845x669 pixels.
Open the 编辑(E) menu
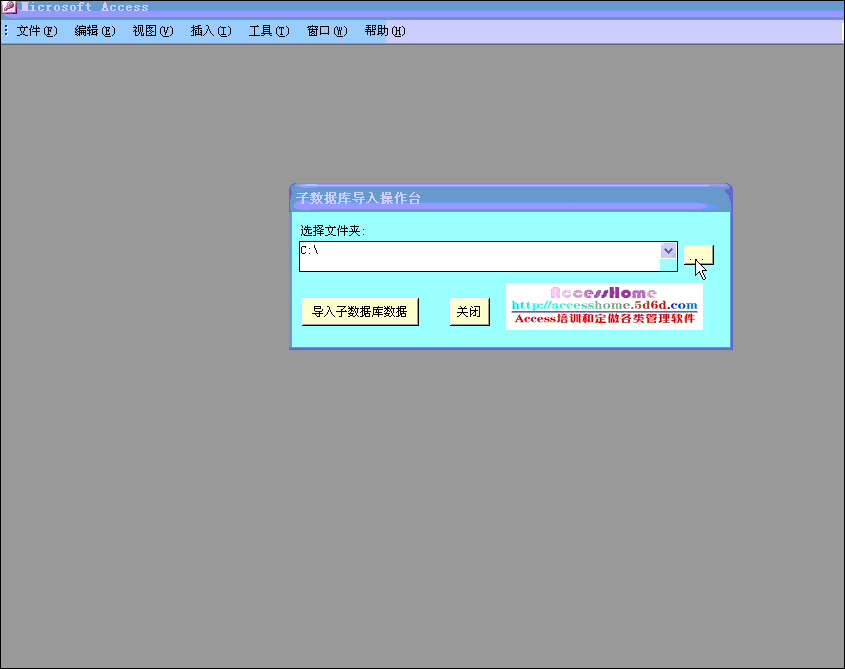click(95, 31)
